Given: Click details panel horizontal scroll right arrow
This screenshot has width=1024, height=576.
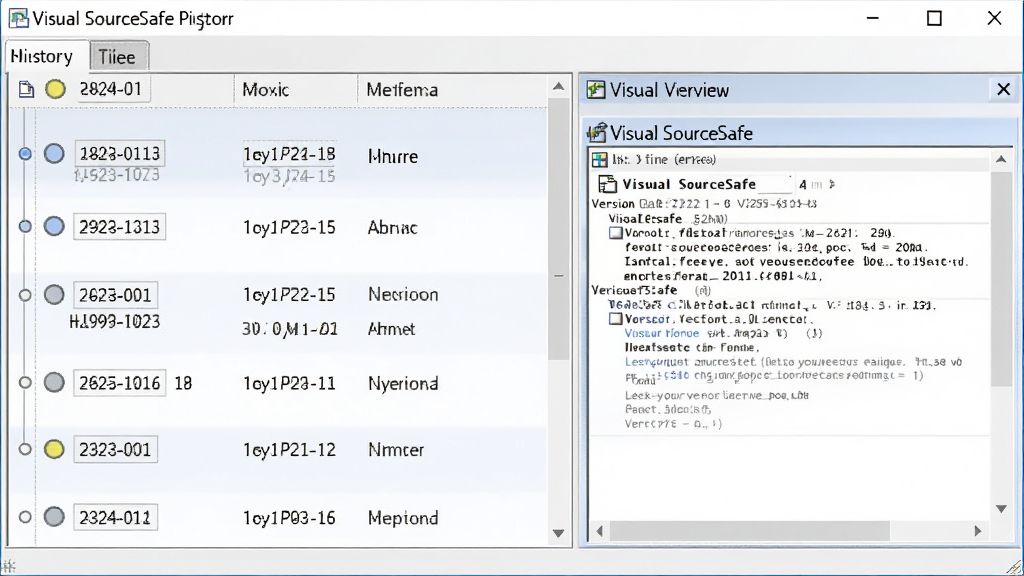Looking at the screenshot, I should point(978,531).
